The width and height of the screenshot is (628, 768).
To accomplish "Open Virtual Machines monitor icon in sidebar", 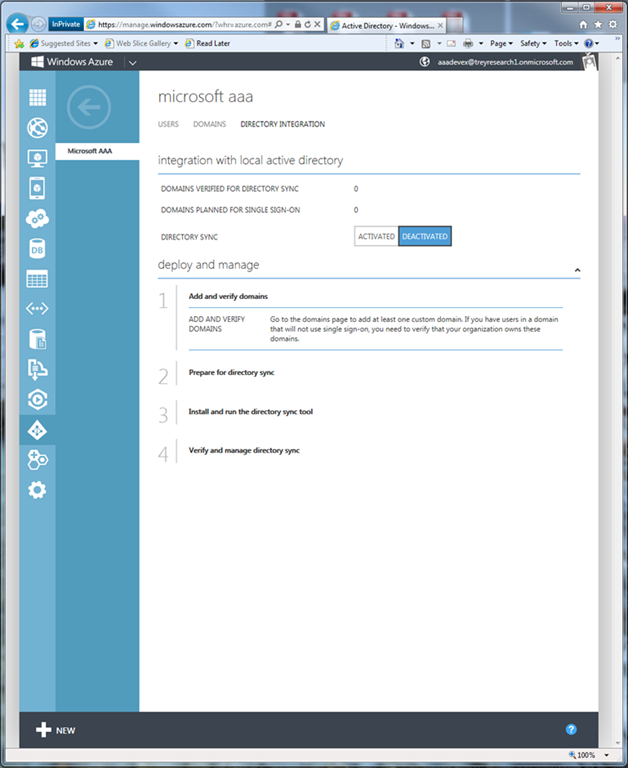I will coord(37,158).
